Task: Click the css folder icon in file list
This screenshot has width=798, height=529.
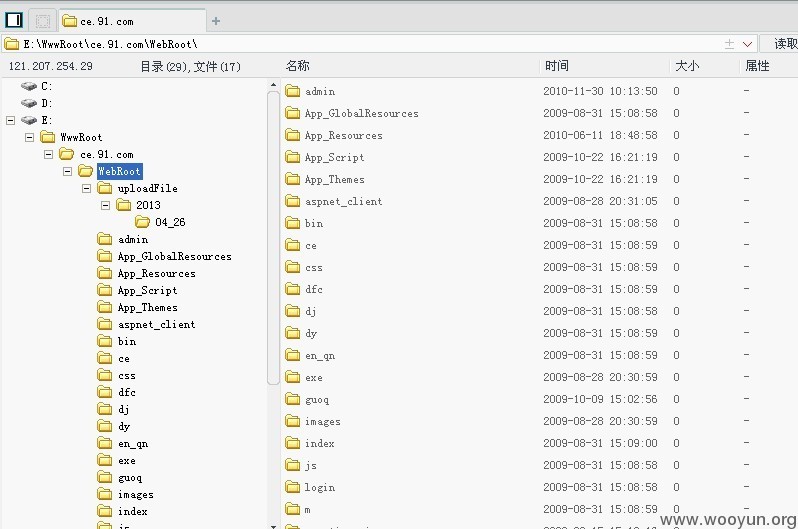Action: coord(293,267)
